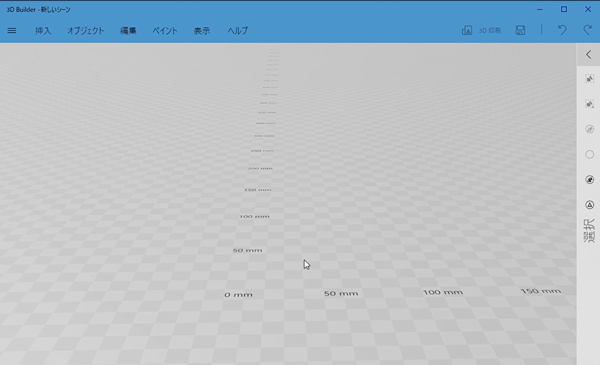Open the オブジェクト menu
The height and width of the screenshot is (365, 600).
(86, 31)
